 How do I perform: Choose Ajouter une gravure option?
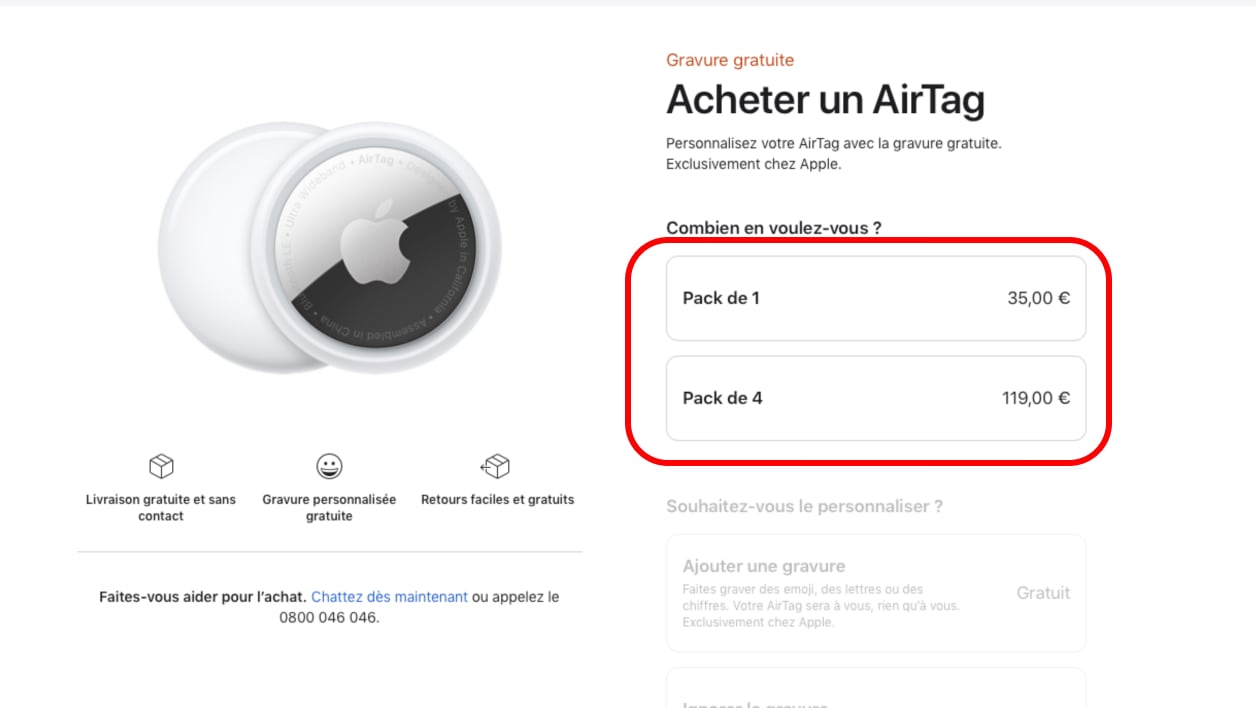tap(876, 593)
